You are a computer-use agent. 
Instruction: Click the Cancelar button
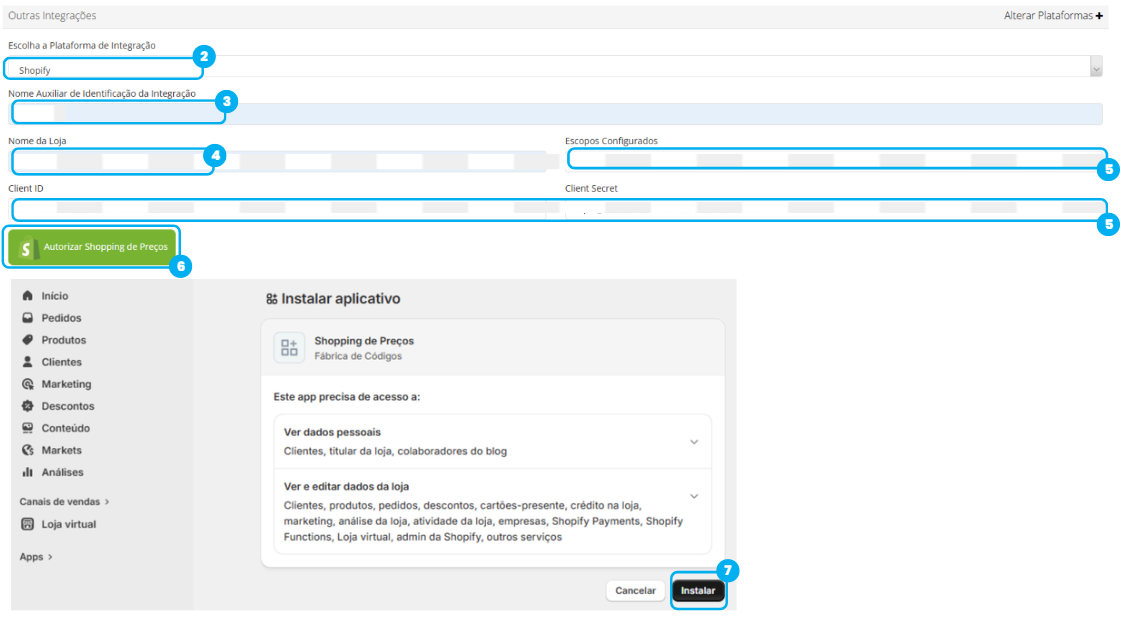635,590
